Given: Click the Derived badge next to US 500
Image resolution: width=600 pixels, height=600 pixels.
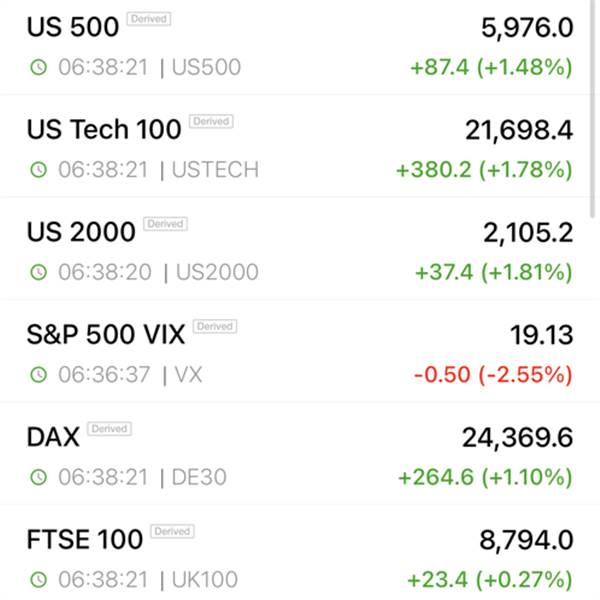Looking at the screenshot, I should pyautogui.click(x=149, y=19).
